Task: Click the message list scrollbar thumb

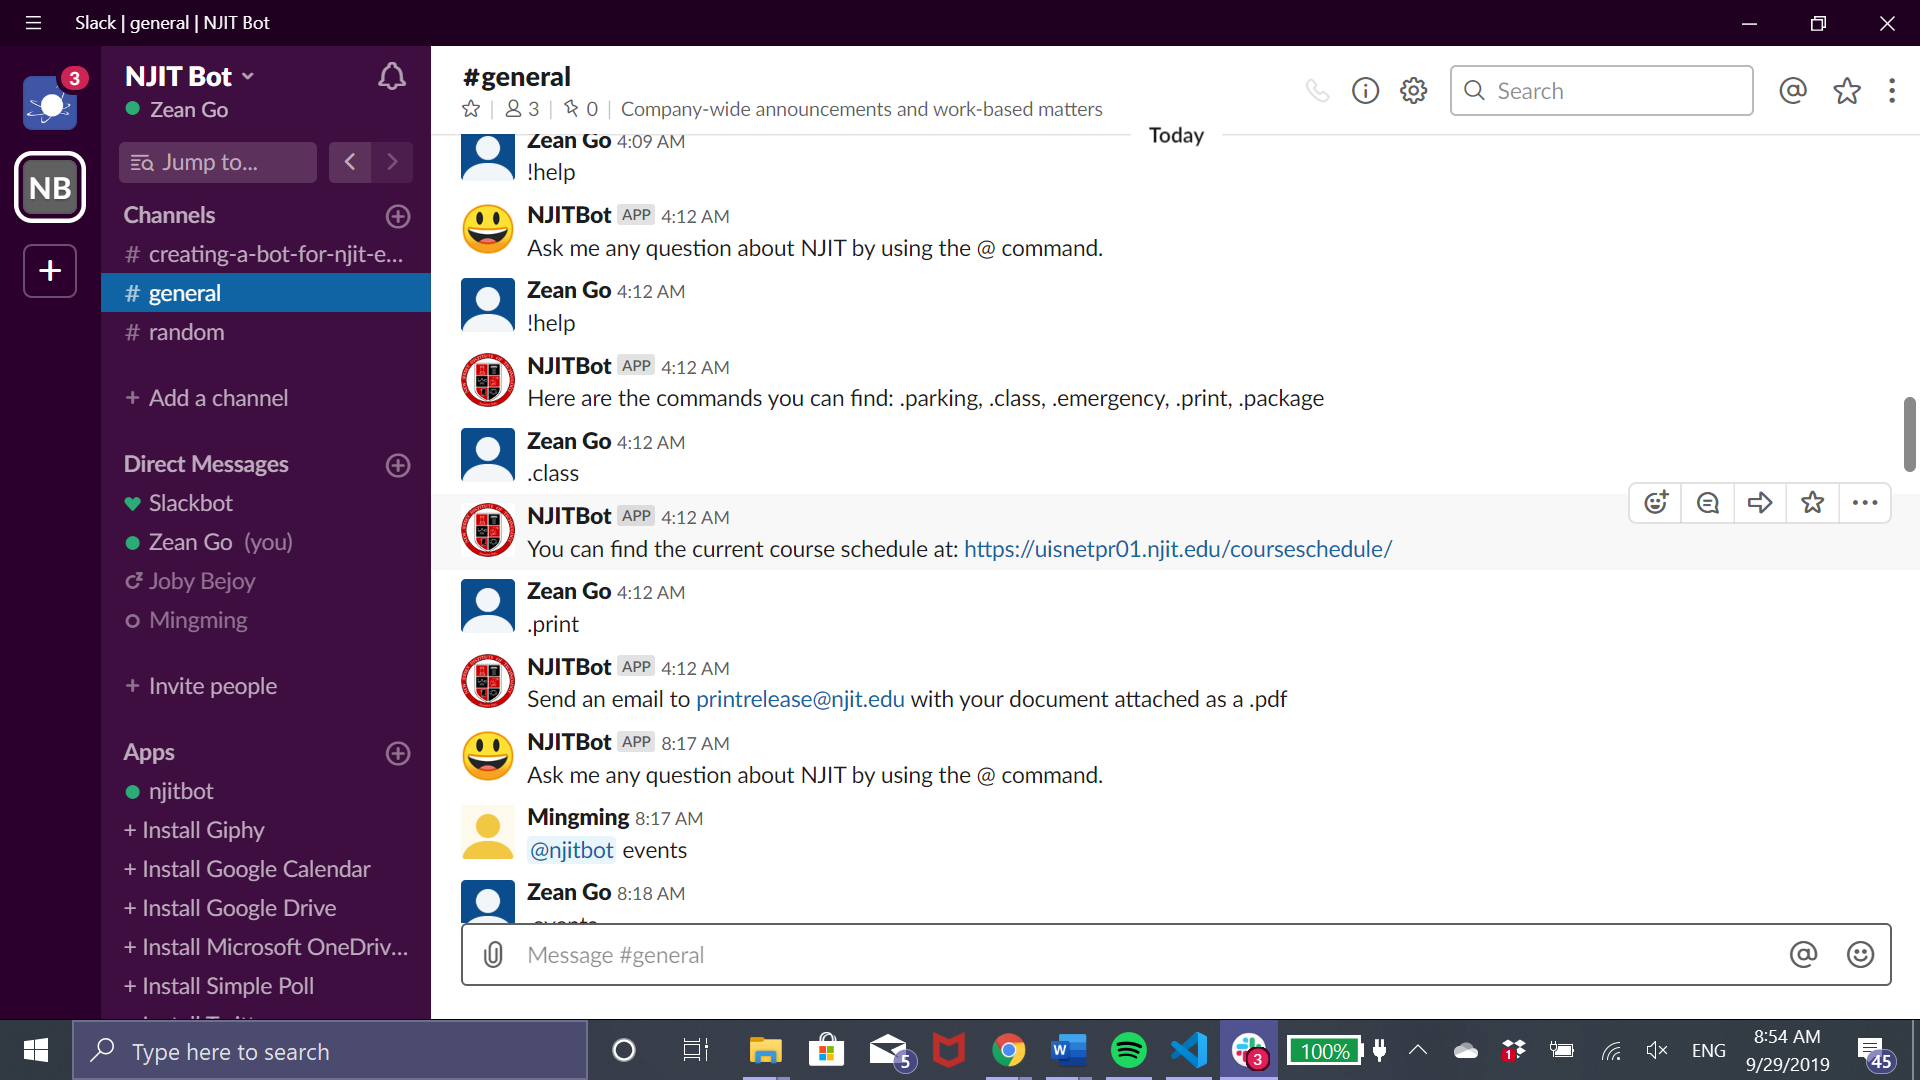Action: [1909, 435]
